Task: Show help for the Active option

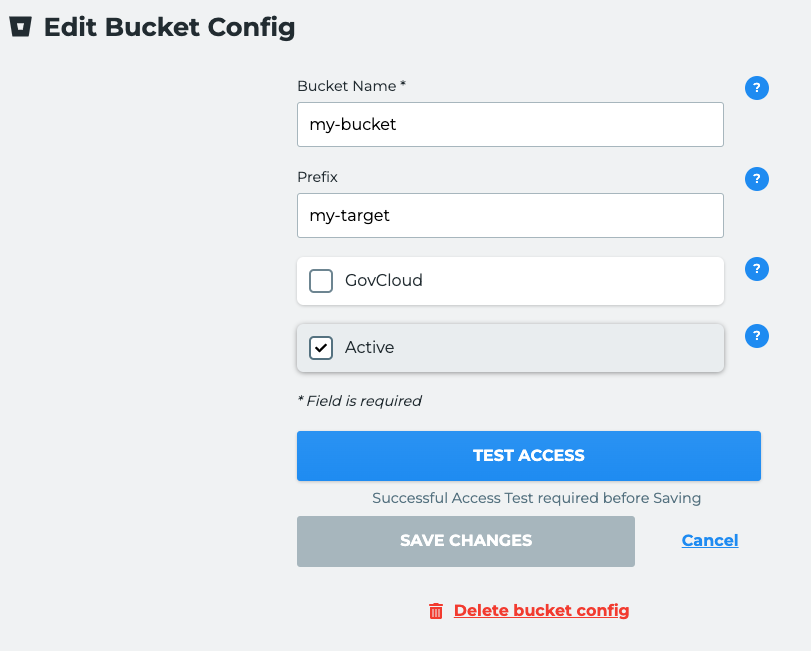Action: point(757,336)
